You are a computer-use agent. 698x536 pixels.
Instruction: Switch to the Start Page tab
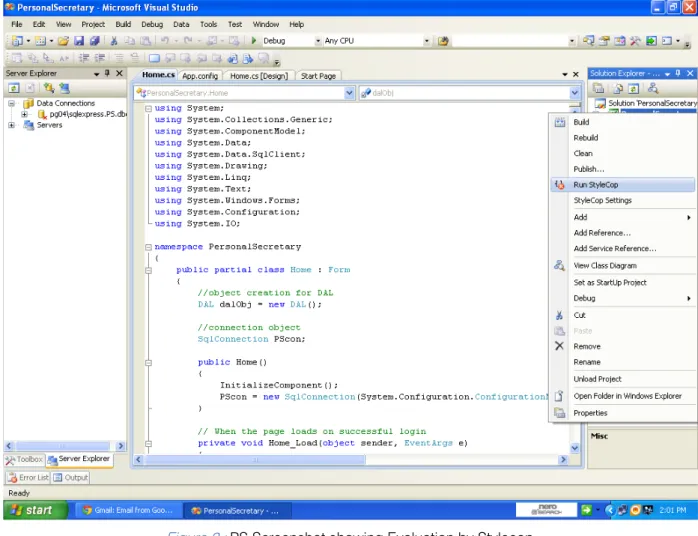[318, 76]
